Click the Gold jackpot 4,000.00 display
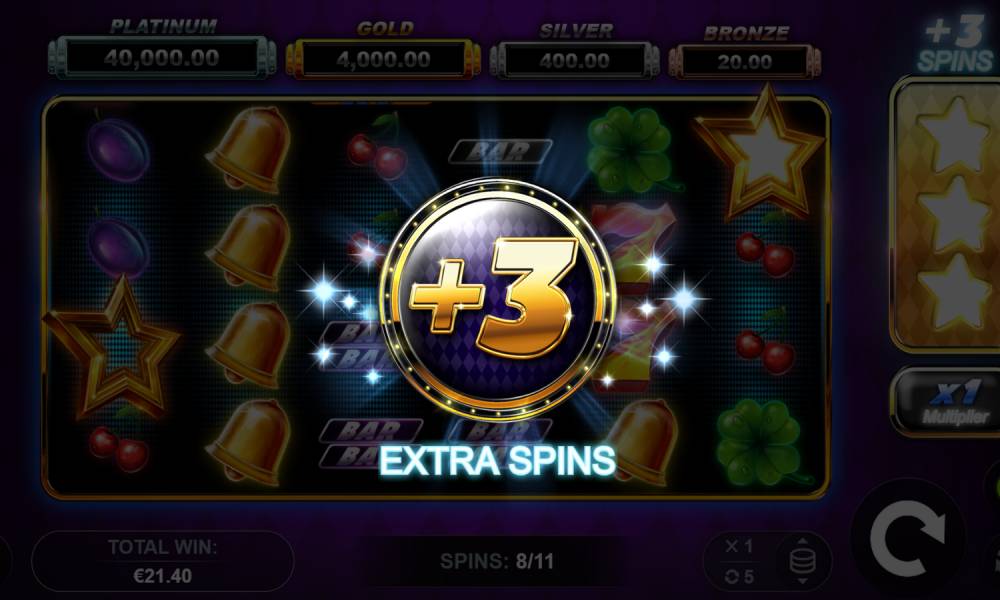The width and height of the screenshot is (1000, 600). 383,60
